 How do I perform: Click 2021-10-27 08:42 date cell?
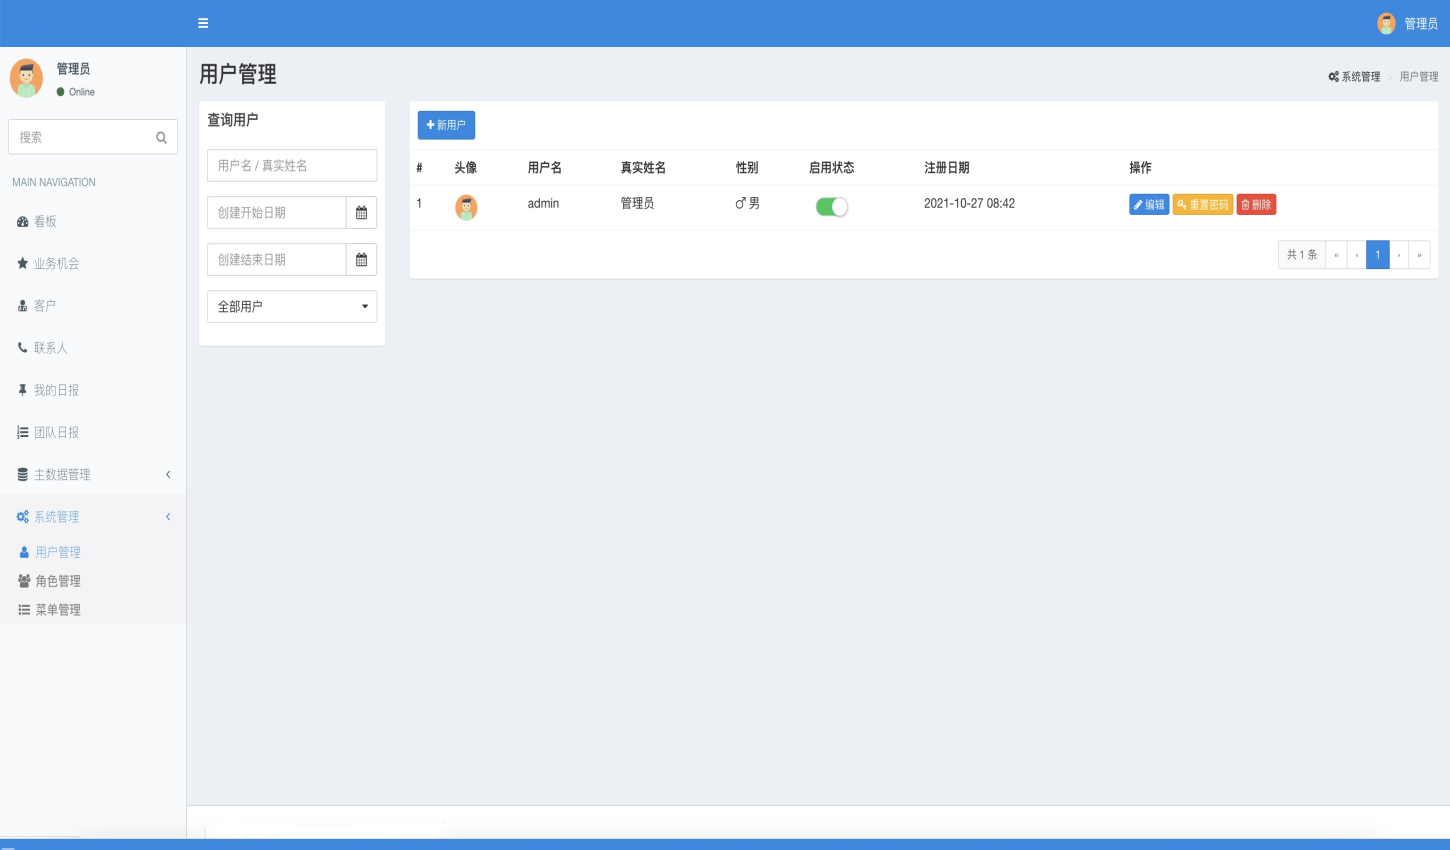coord(969,203)
